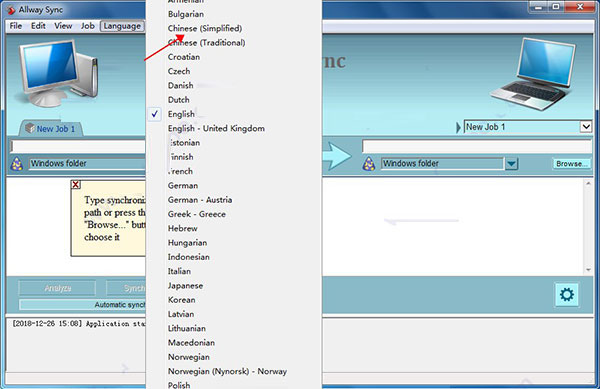Open the Language menu
Screen dimensions: 600x389
tap(122, 26)
